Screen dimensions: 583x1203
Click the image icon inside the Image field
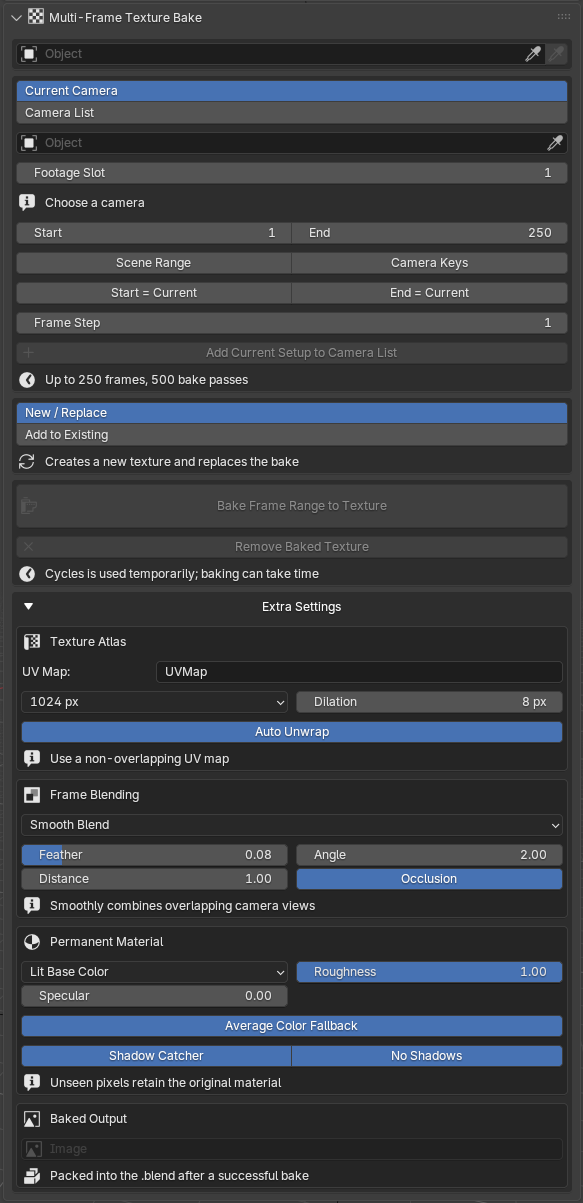pyautogui.click(x=34, y=1149)
